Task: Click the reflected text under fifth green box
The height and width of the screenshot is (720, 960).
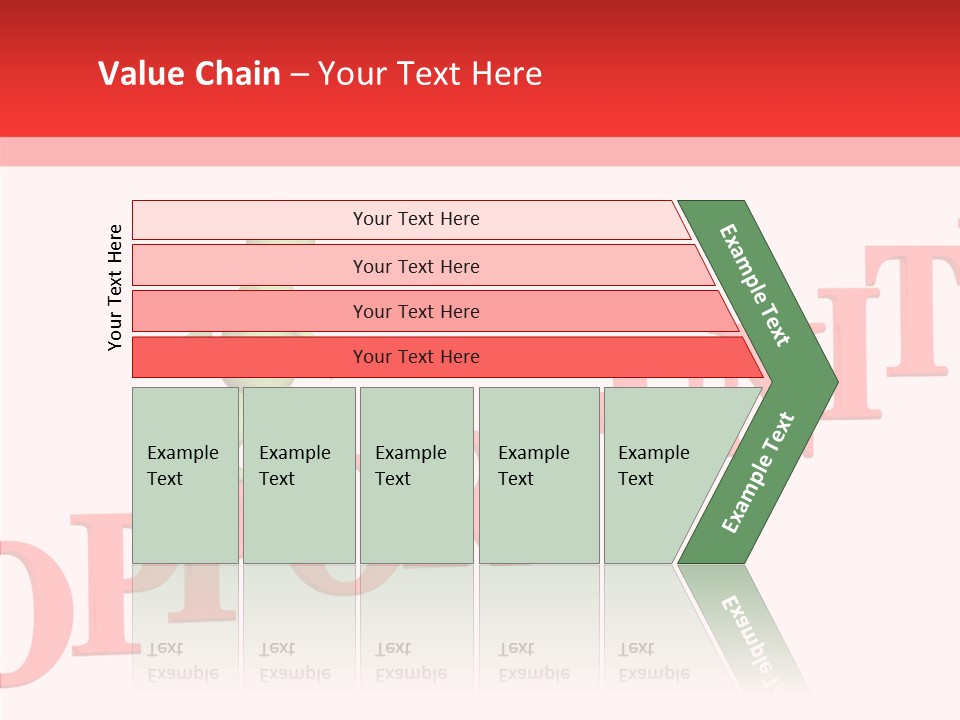Action: 653,660
